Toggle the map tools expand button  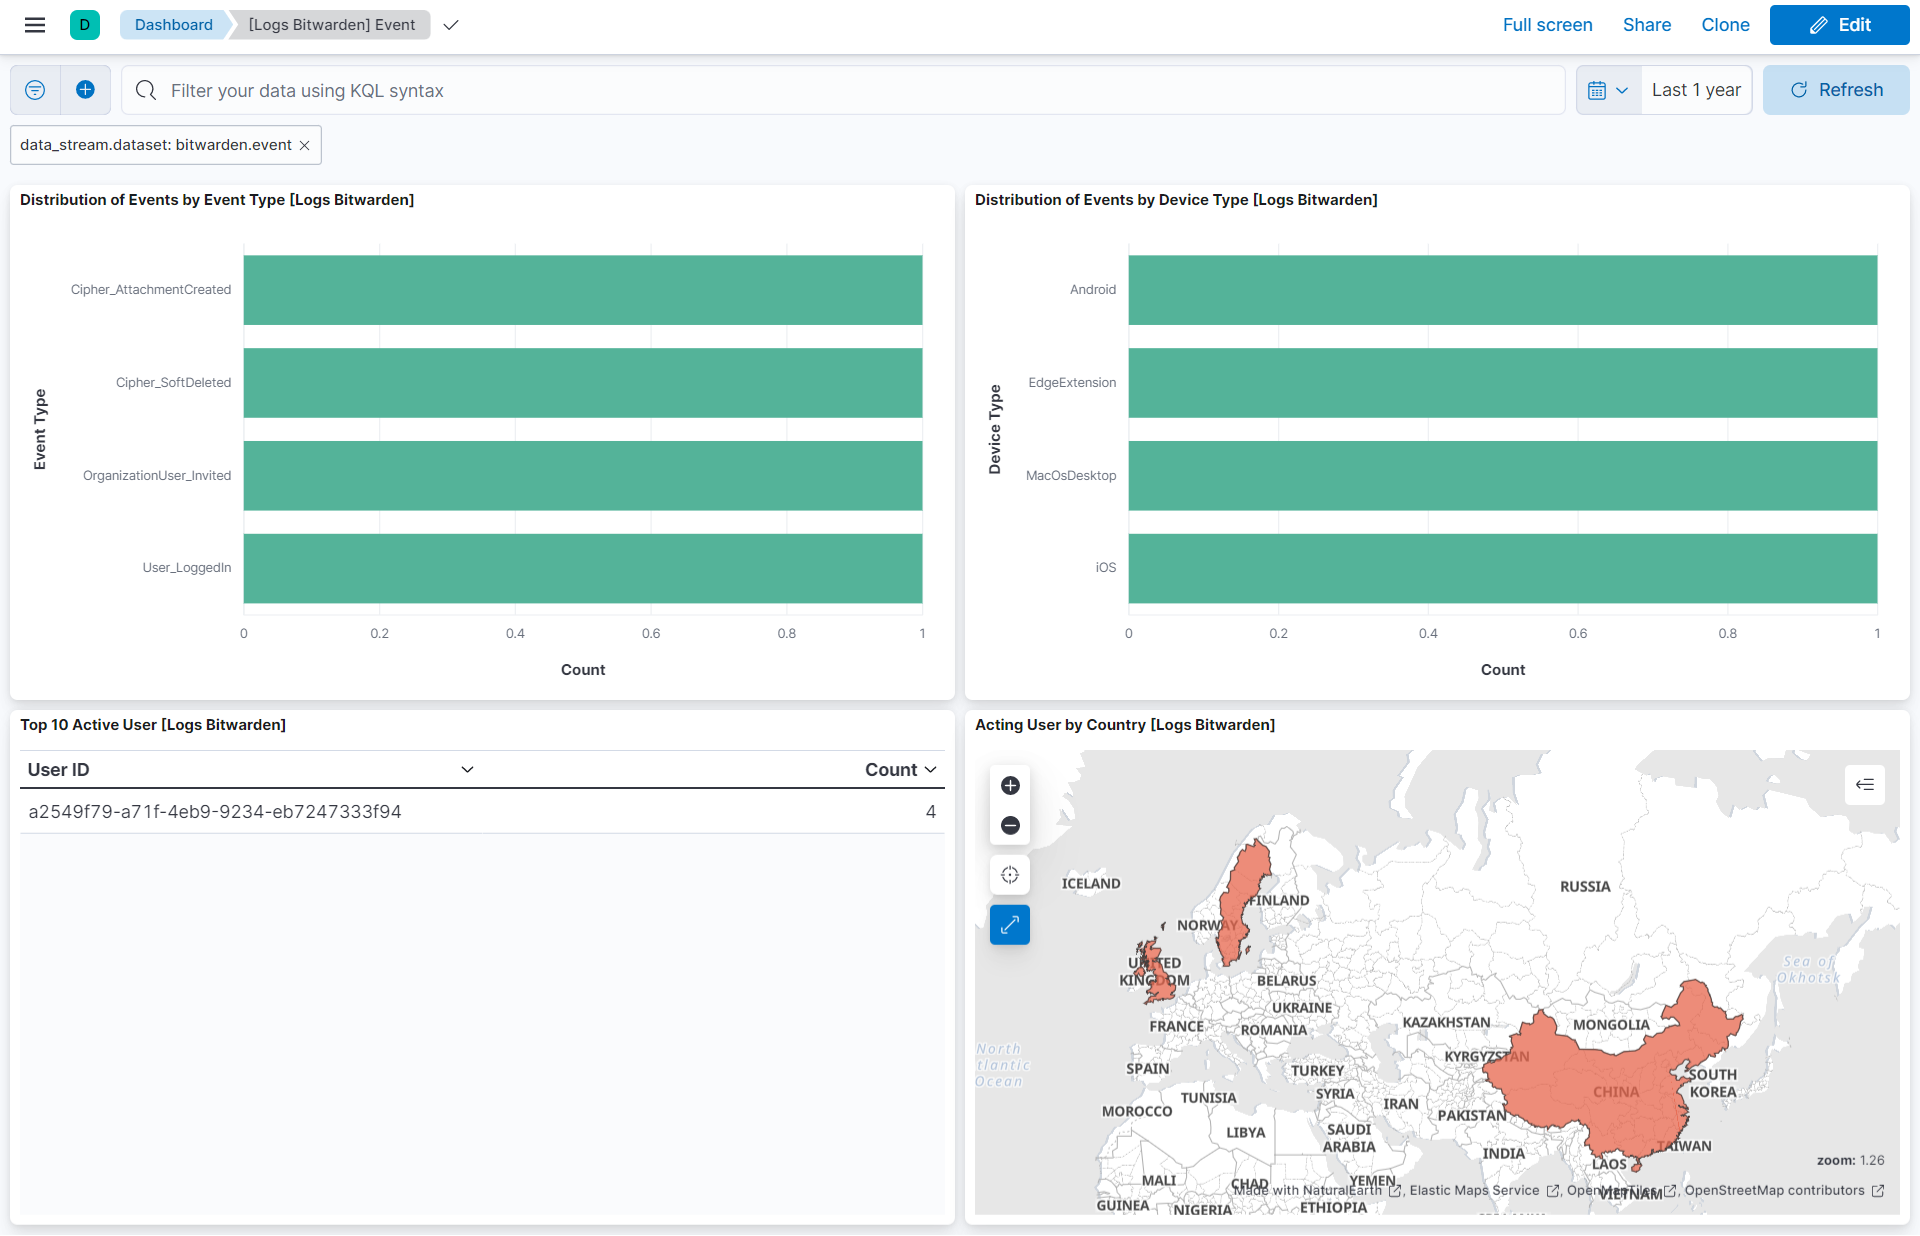tap(1010, 925)
